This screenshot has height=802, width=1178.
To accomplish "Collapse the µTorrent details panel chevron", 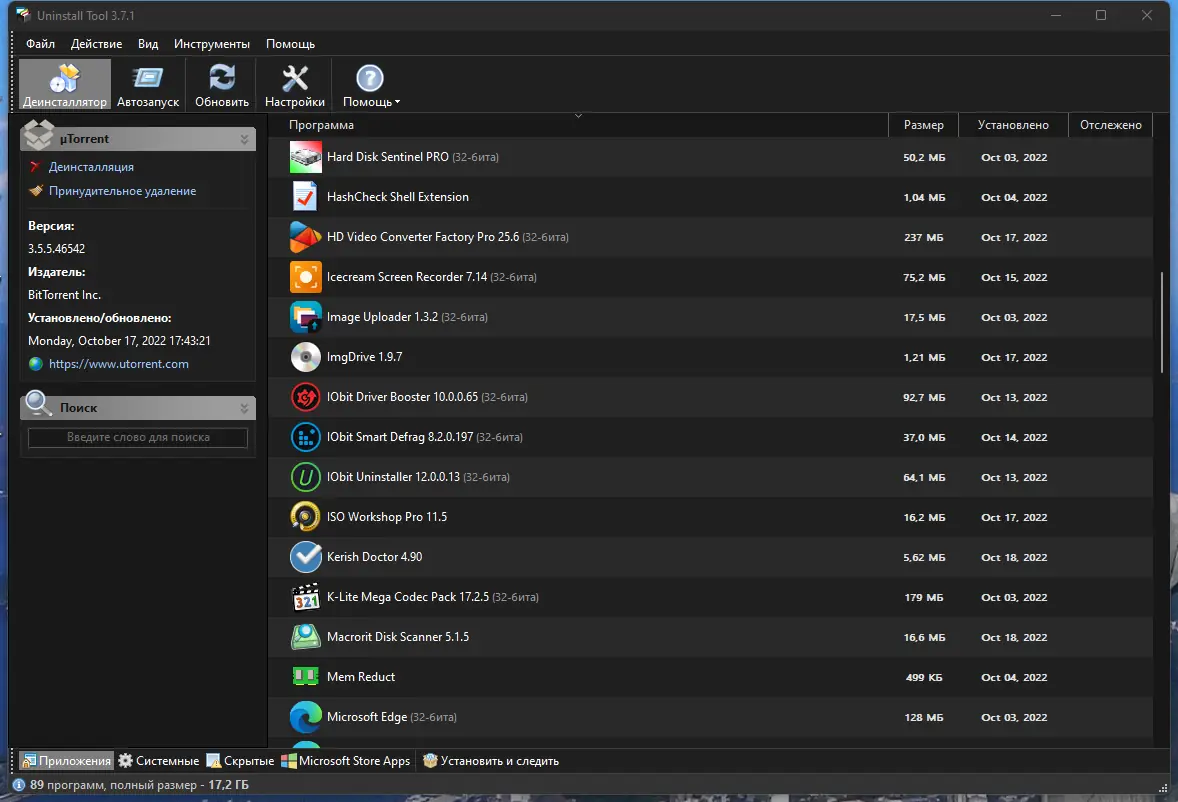I will pos(244,139).
